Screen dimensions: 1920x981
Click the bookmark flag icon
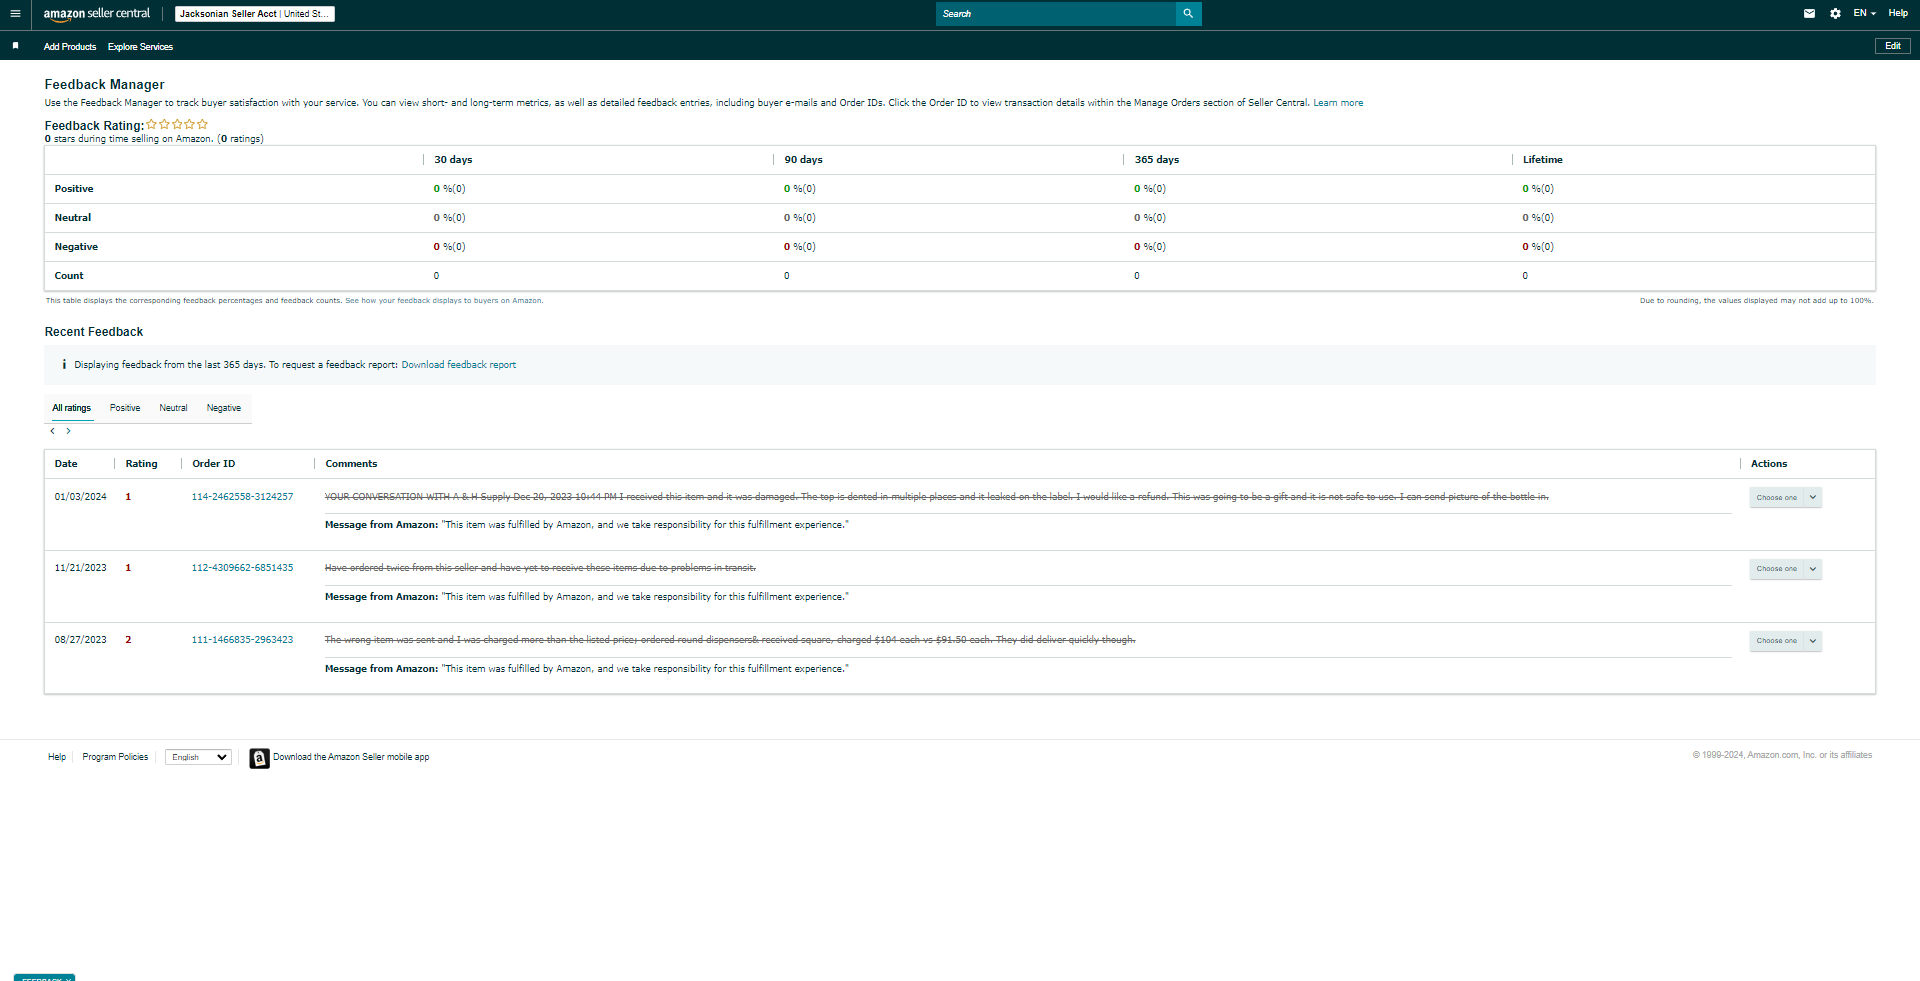pos(15,46)
